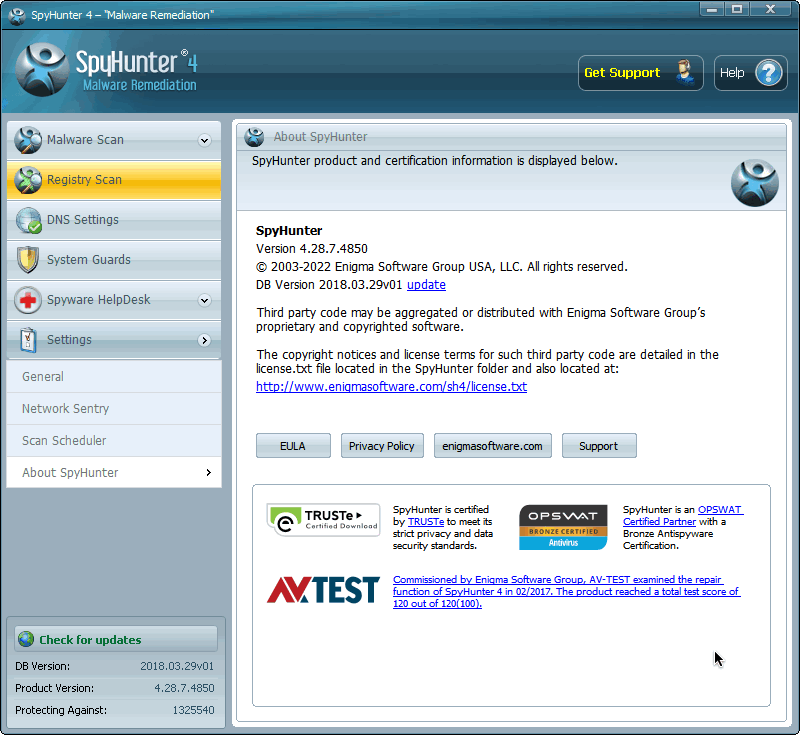Open the license.txt URL link
The width and height of the screenshot is (800, 735).
391,387
